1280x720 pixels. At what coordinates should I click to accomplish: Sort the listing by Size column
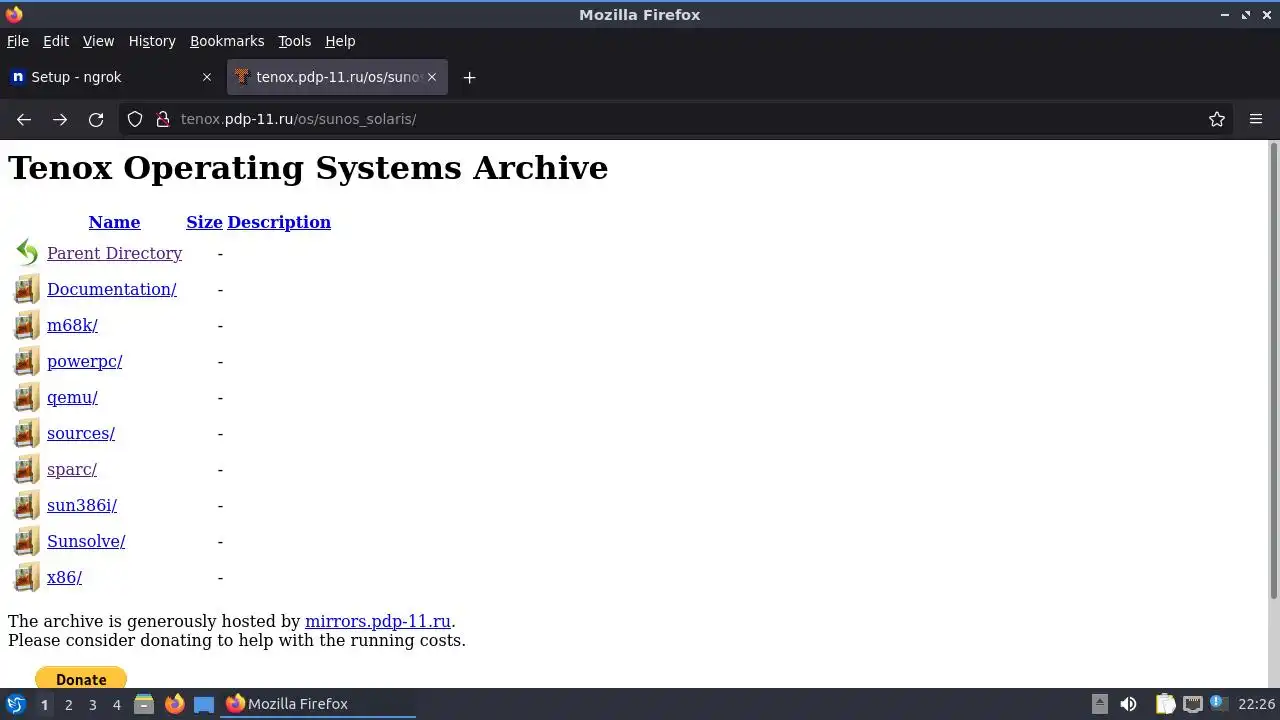click(x=204, y=222)
